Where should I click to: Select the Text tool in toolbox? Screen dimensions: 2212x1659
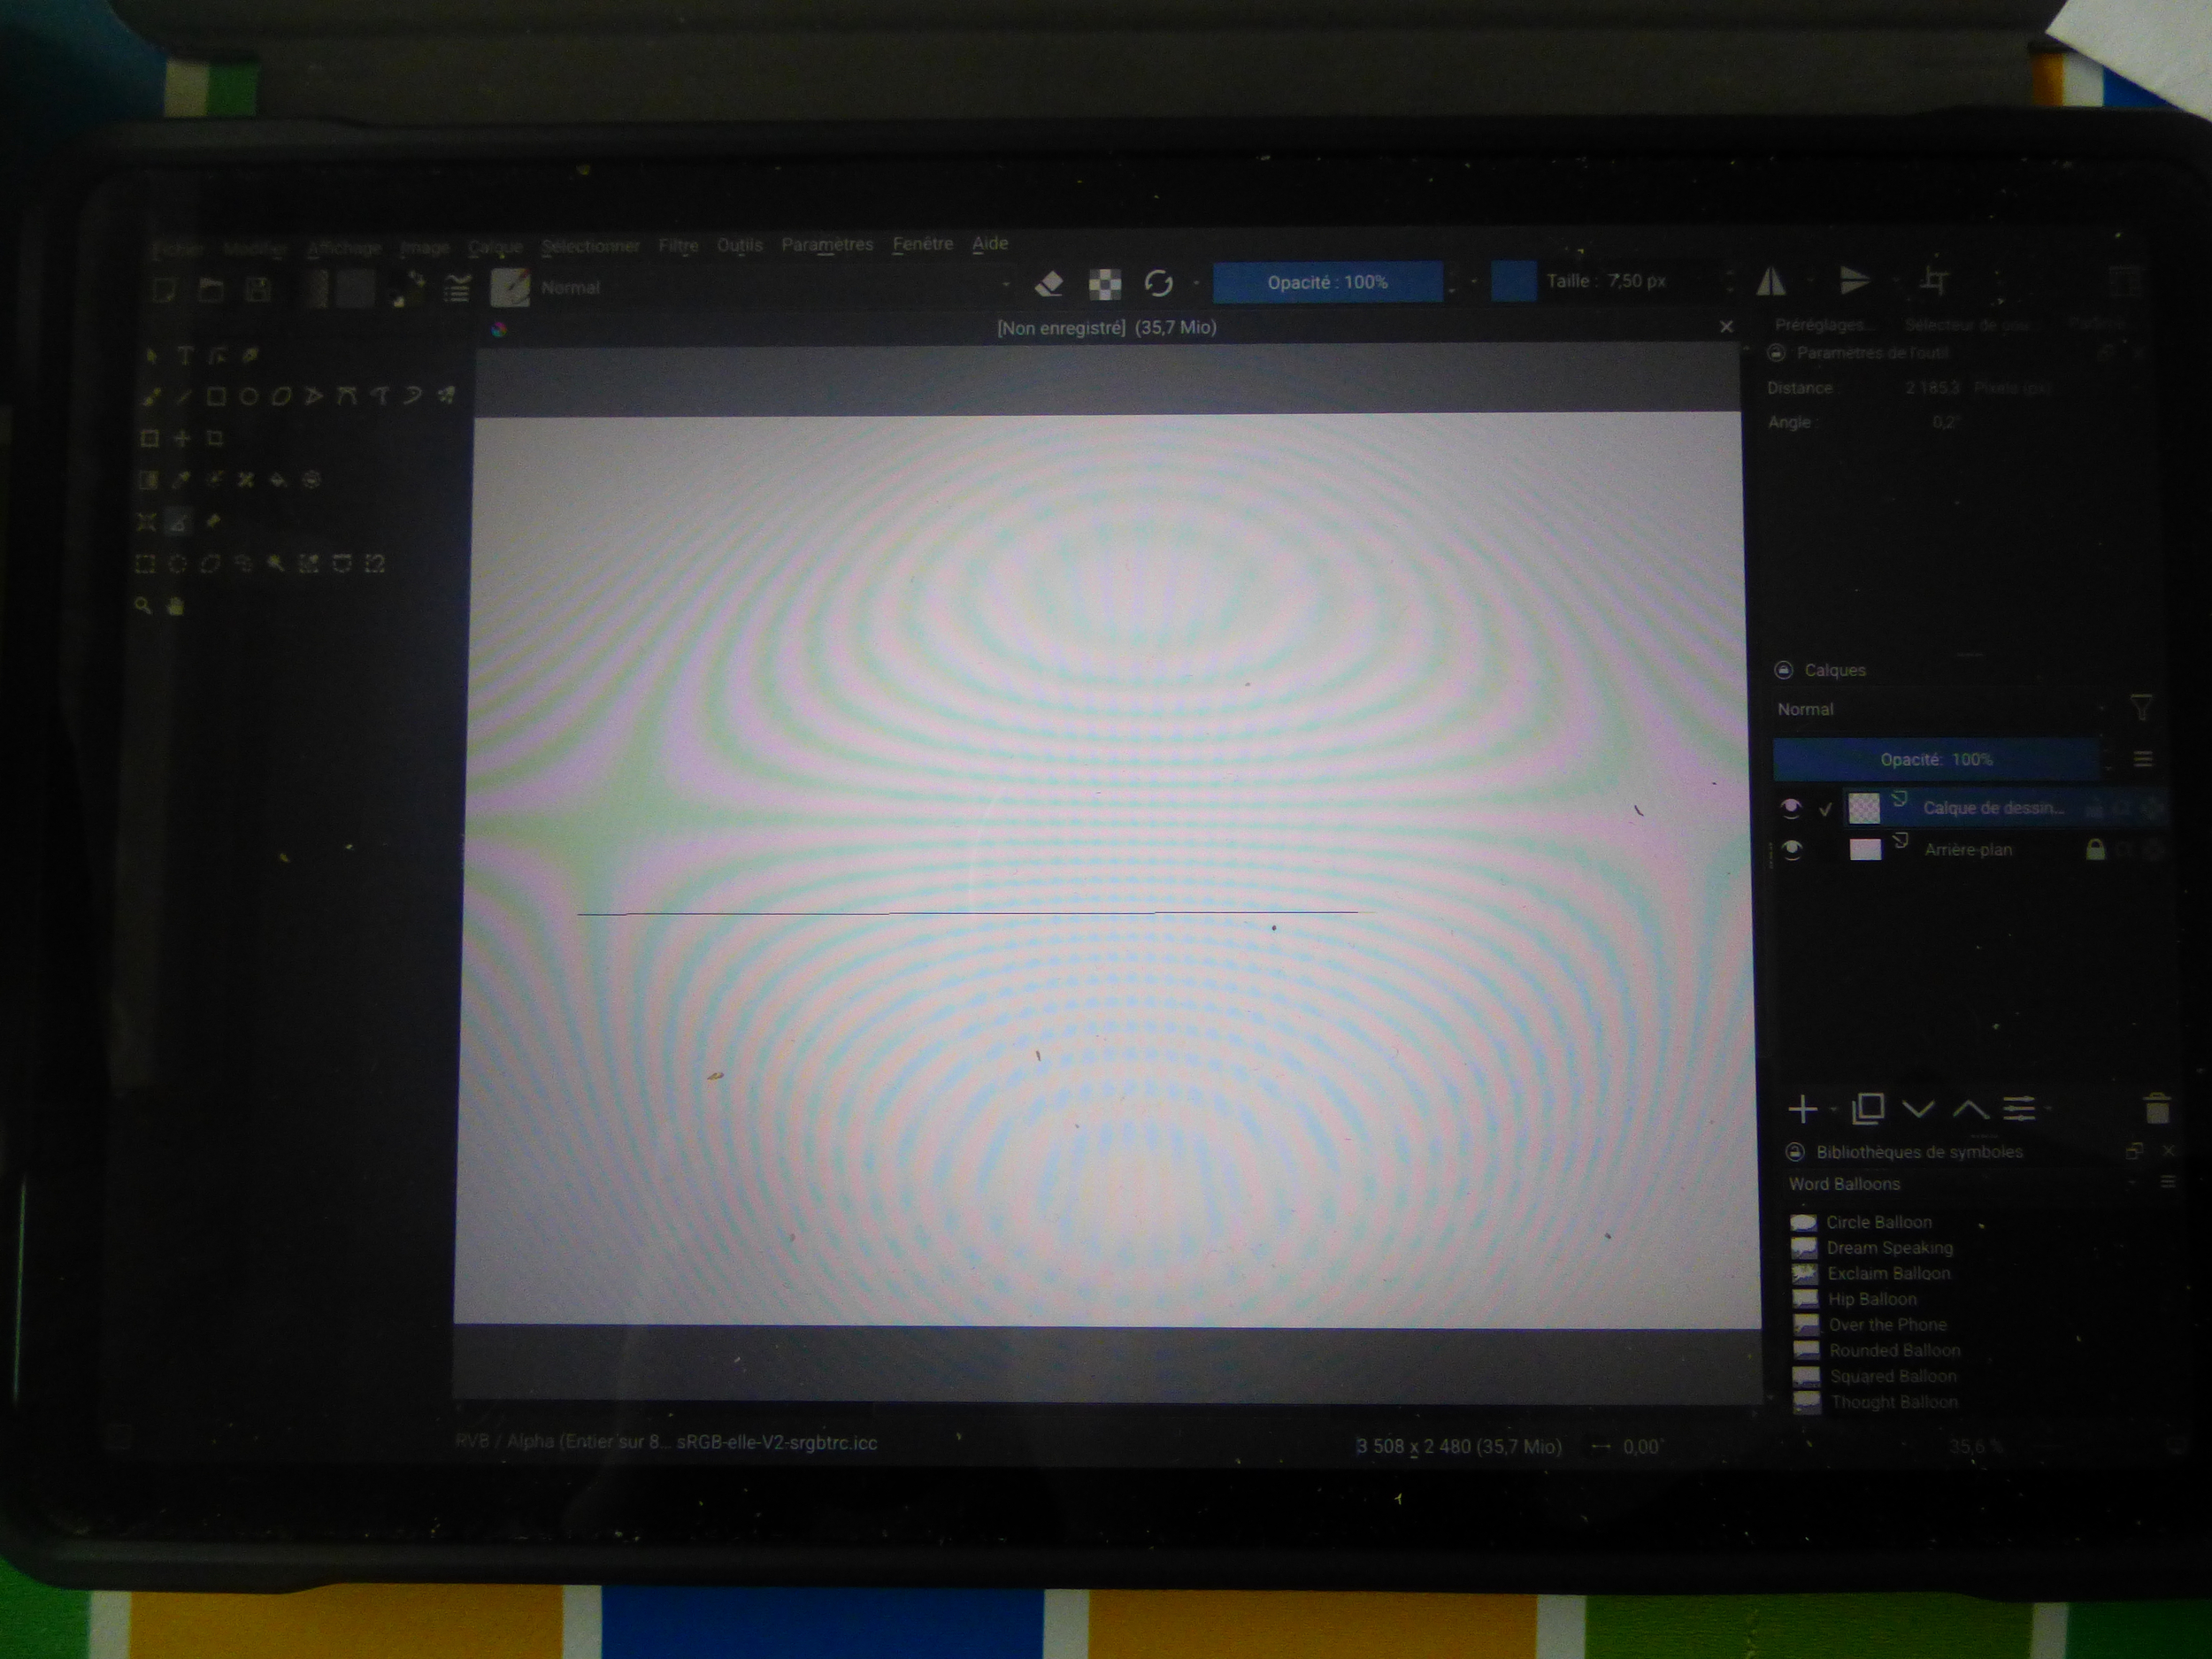[185, 355]
